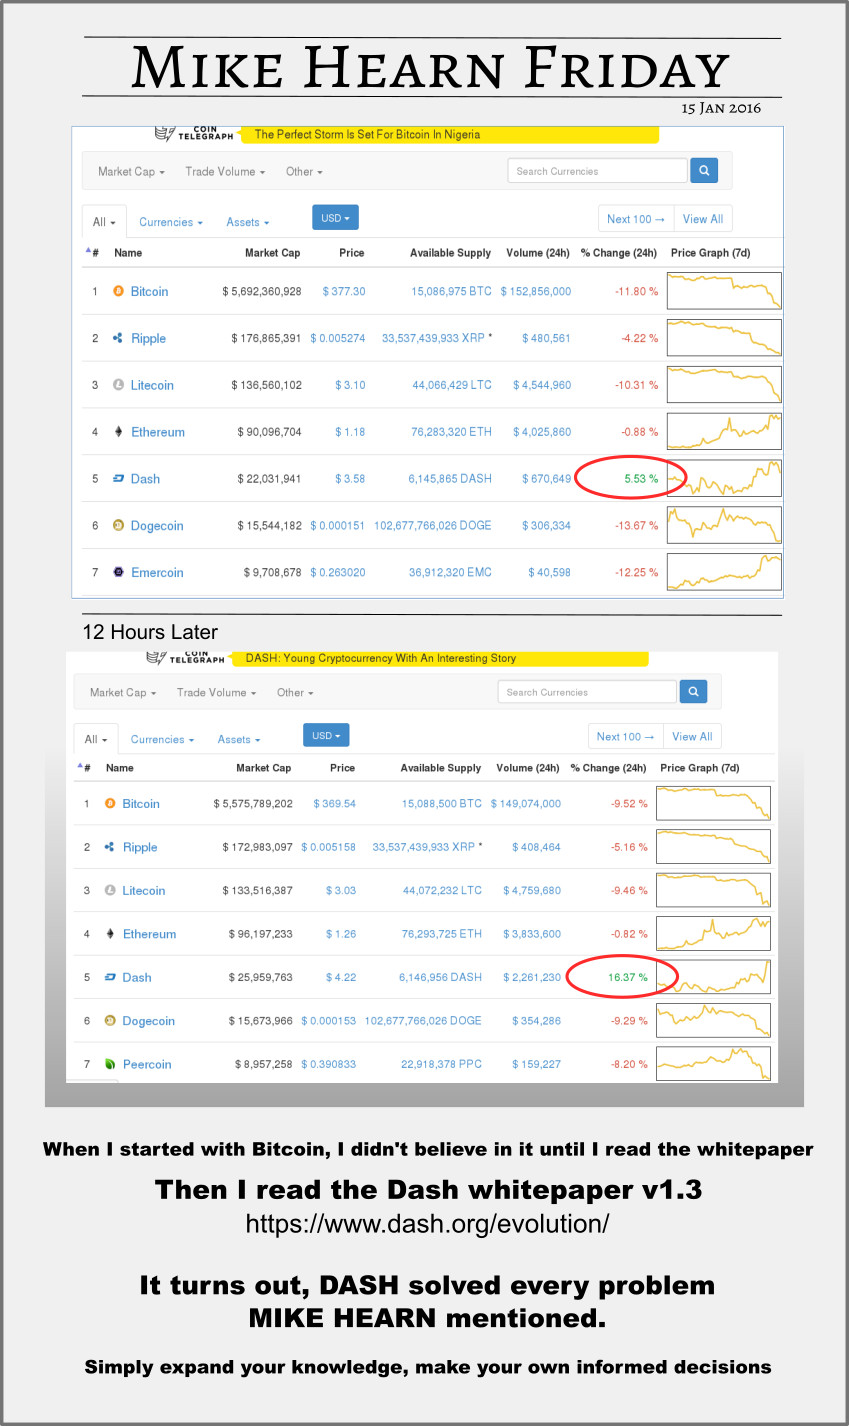The width and height of the screenshot is (849, 1426).
Task: Open USD currency dropdown in top panel
Action: [x=335, y=218]
